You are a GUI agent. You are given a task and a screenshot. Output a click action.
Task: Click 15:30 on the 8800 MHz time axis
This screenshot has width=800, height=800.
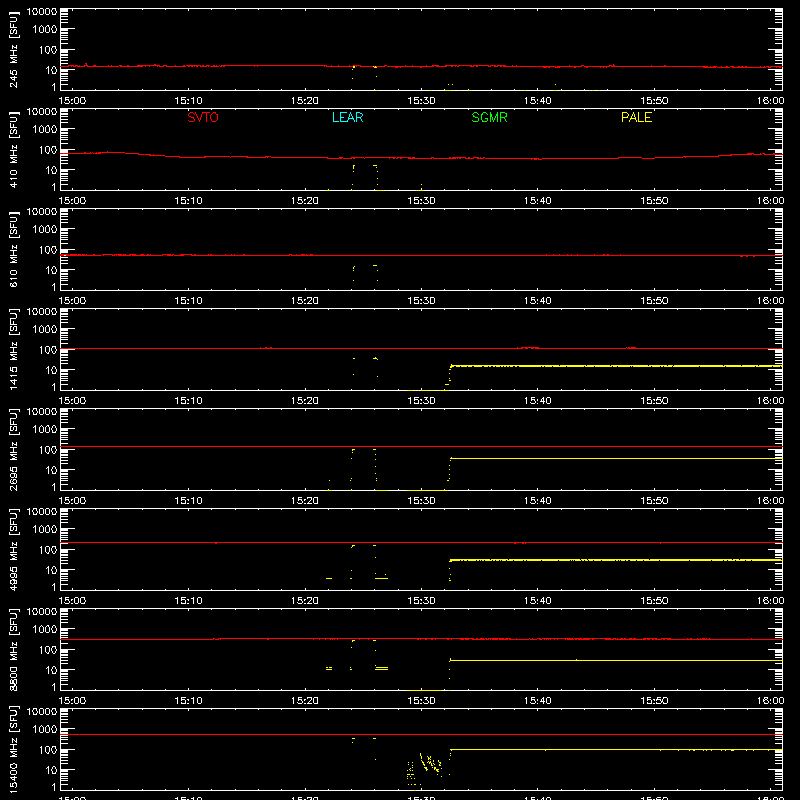tap(421, 701)
